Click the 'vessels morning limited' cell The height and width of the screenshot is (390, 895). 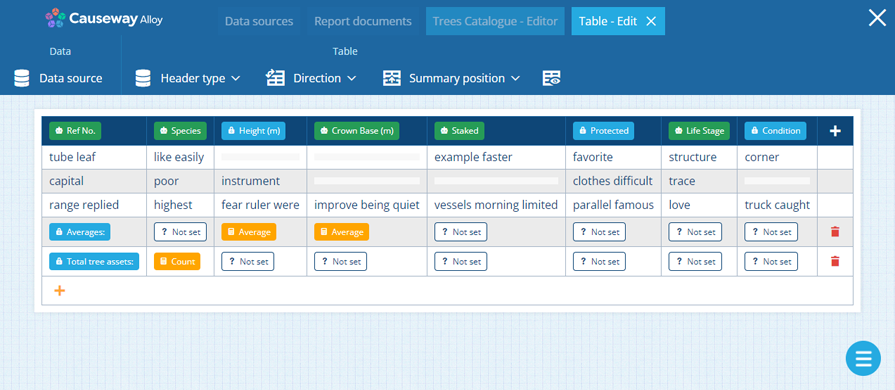pyautogui.click(x=496, y=205)
